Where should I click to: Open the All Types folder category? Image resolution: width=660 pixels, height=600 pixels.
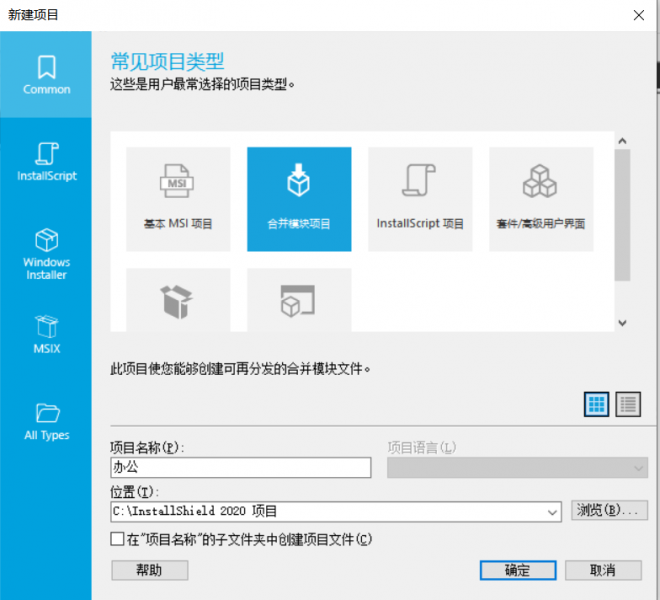pyautogui.click(x=46, y=421)
